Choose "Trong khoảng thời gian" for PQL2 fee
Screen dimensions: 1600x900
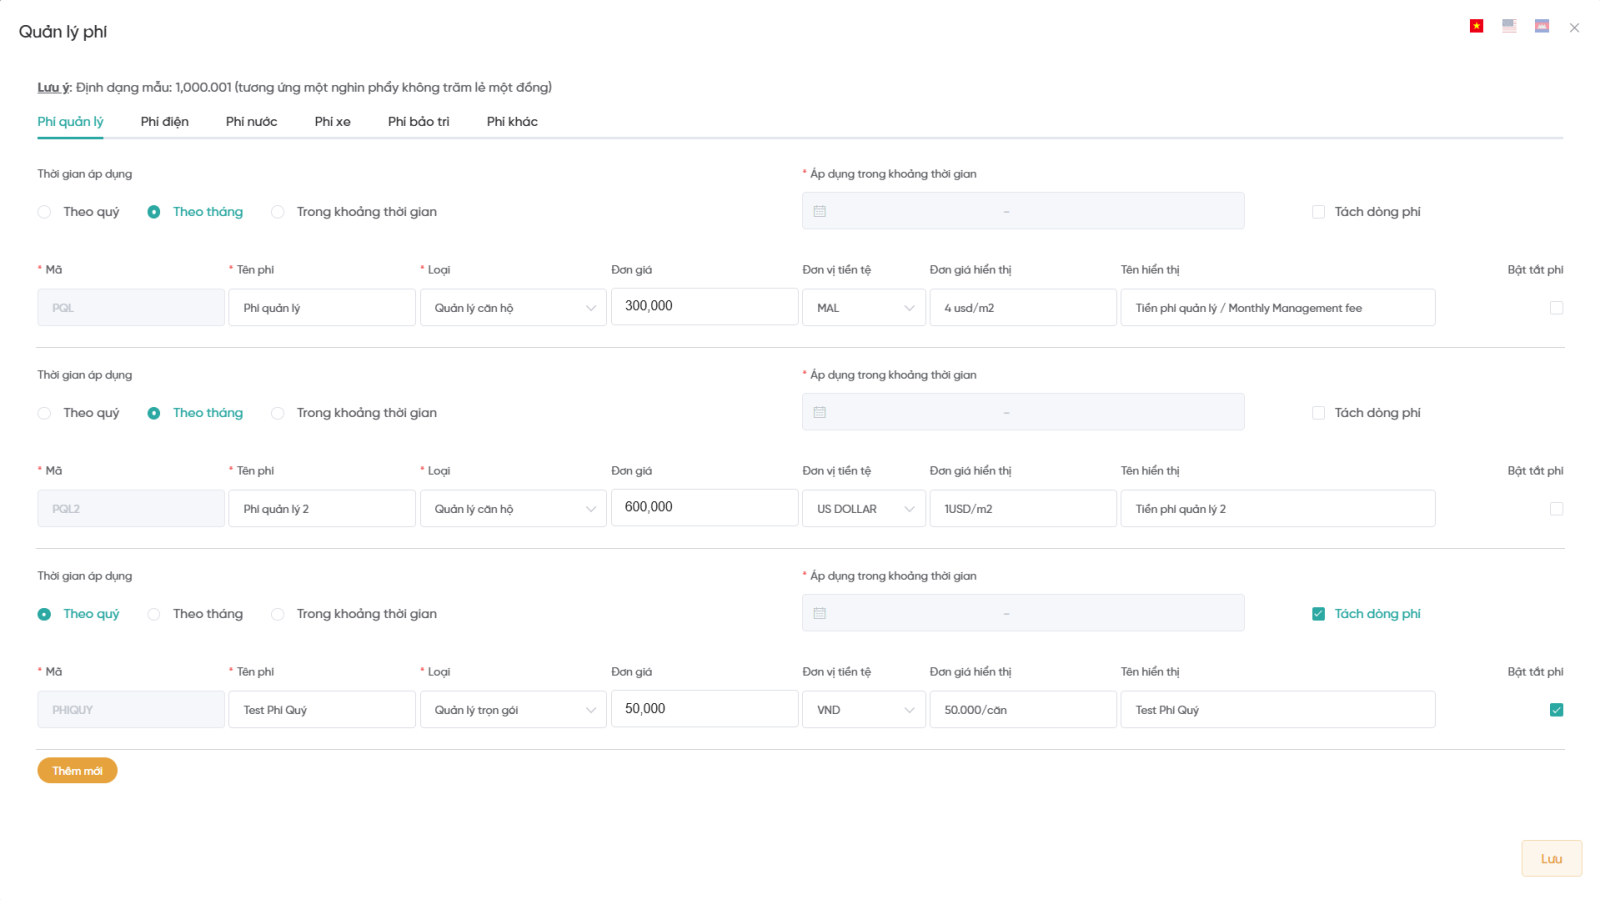pos(278,413)
